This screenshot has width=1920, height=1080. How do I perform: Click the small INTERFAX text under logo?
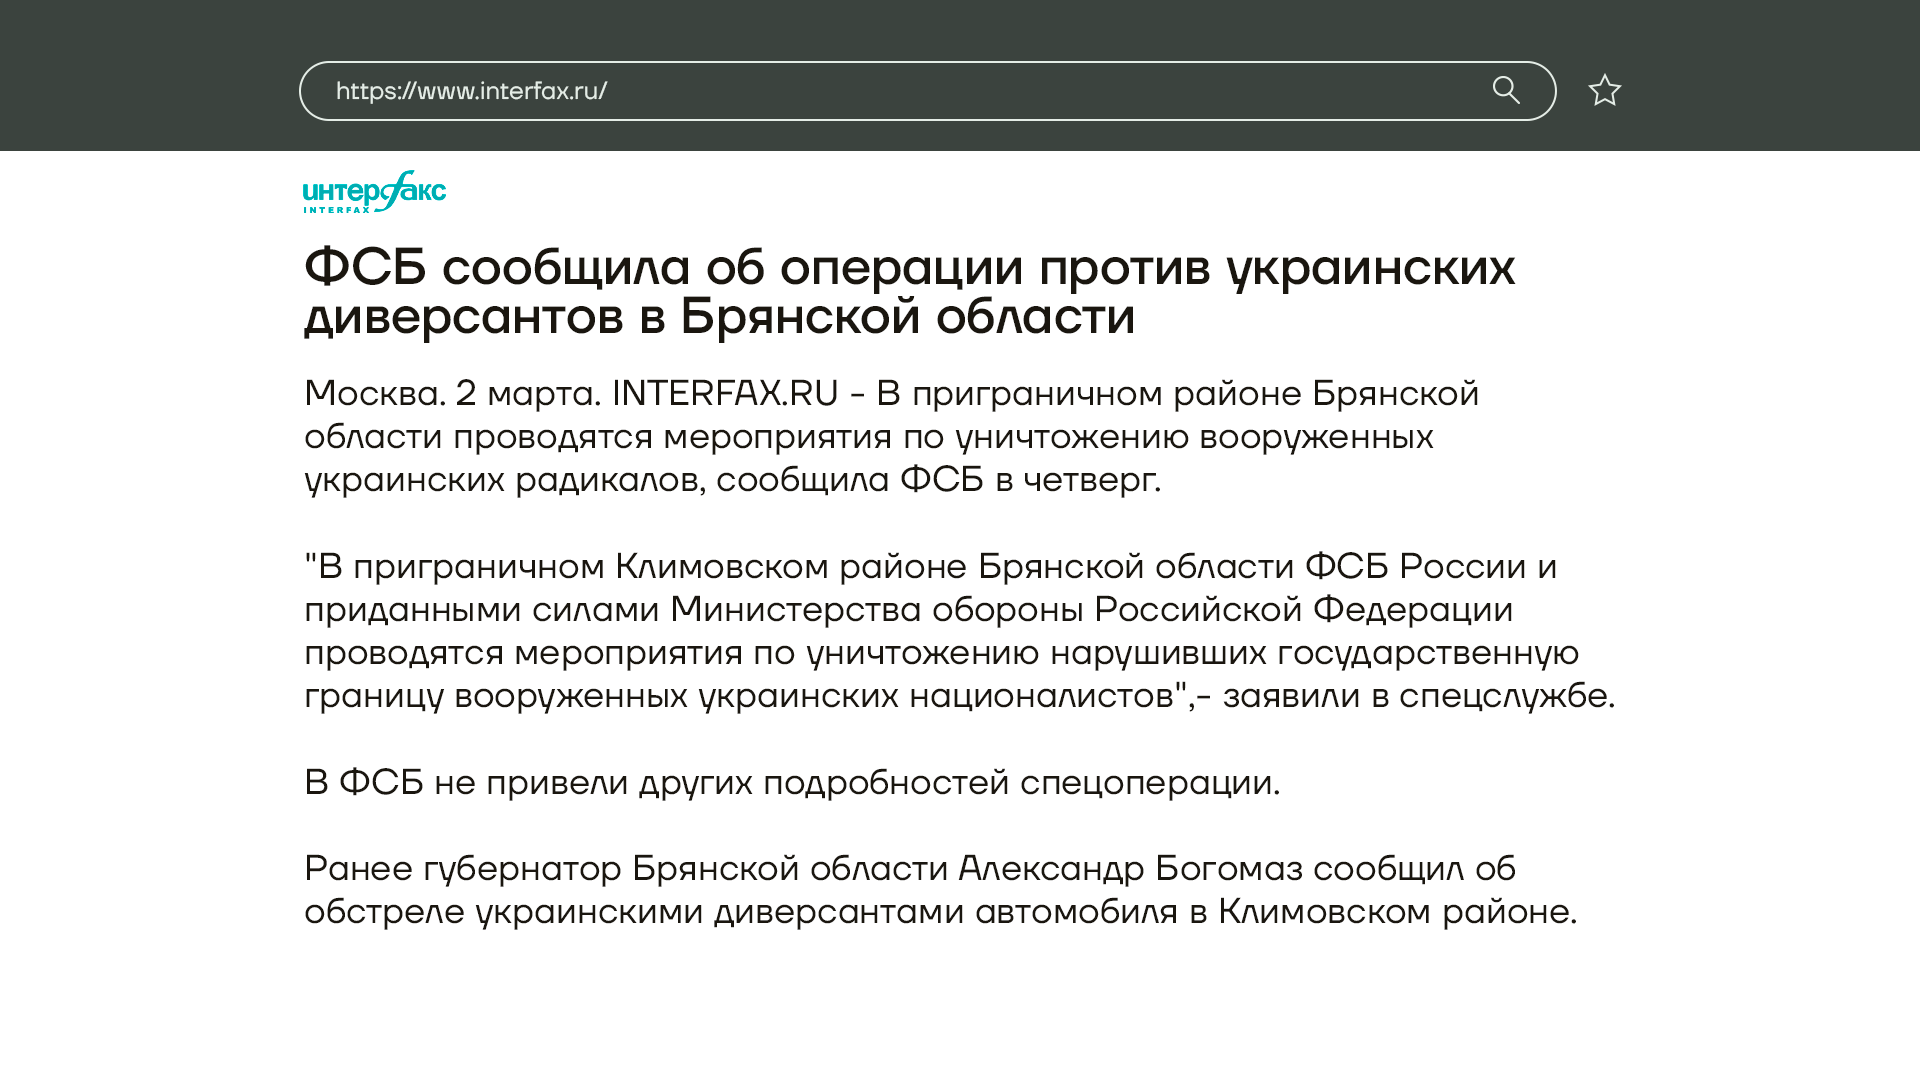(x=337, y=210)
